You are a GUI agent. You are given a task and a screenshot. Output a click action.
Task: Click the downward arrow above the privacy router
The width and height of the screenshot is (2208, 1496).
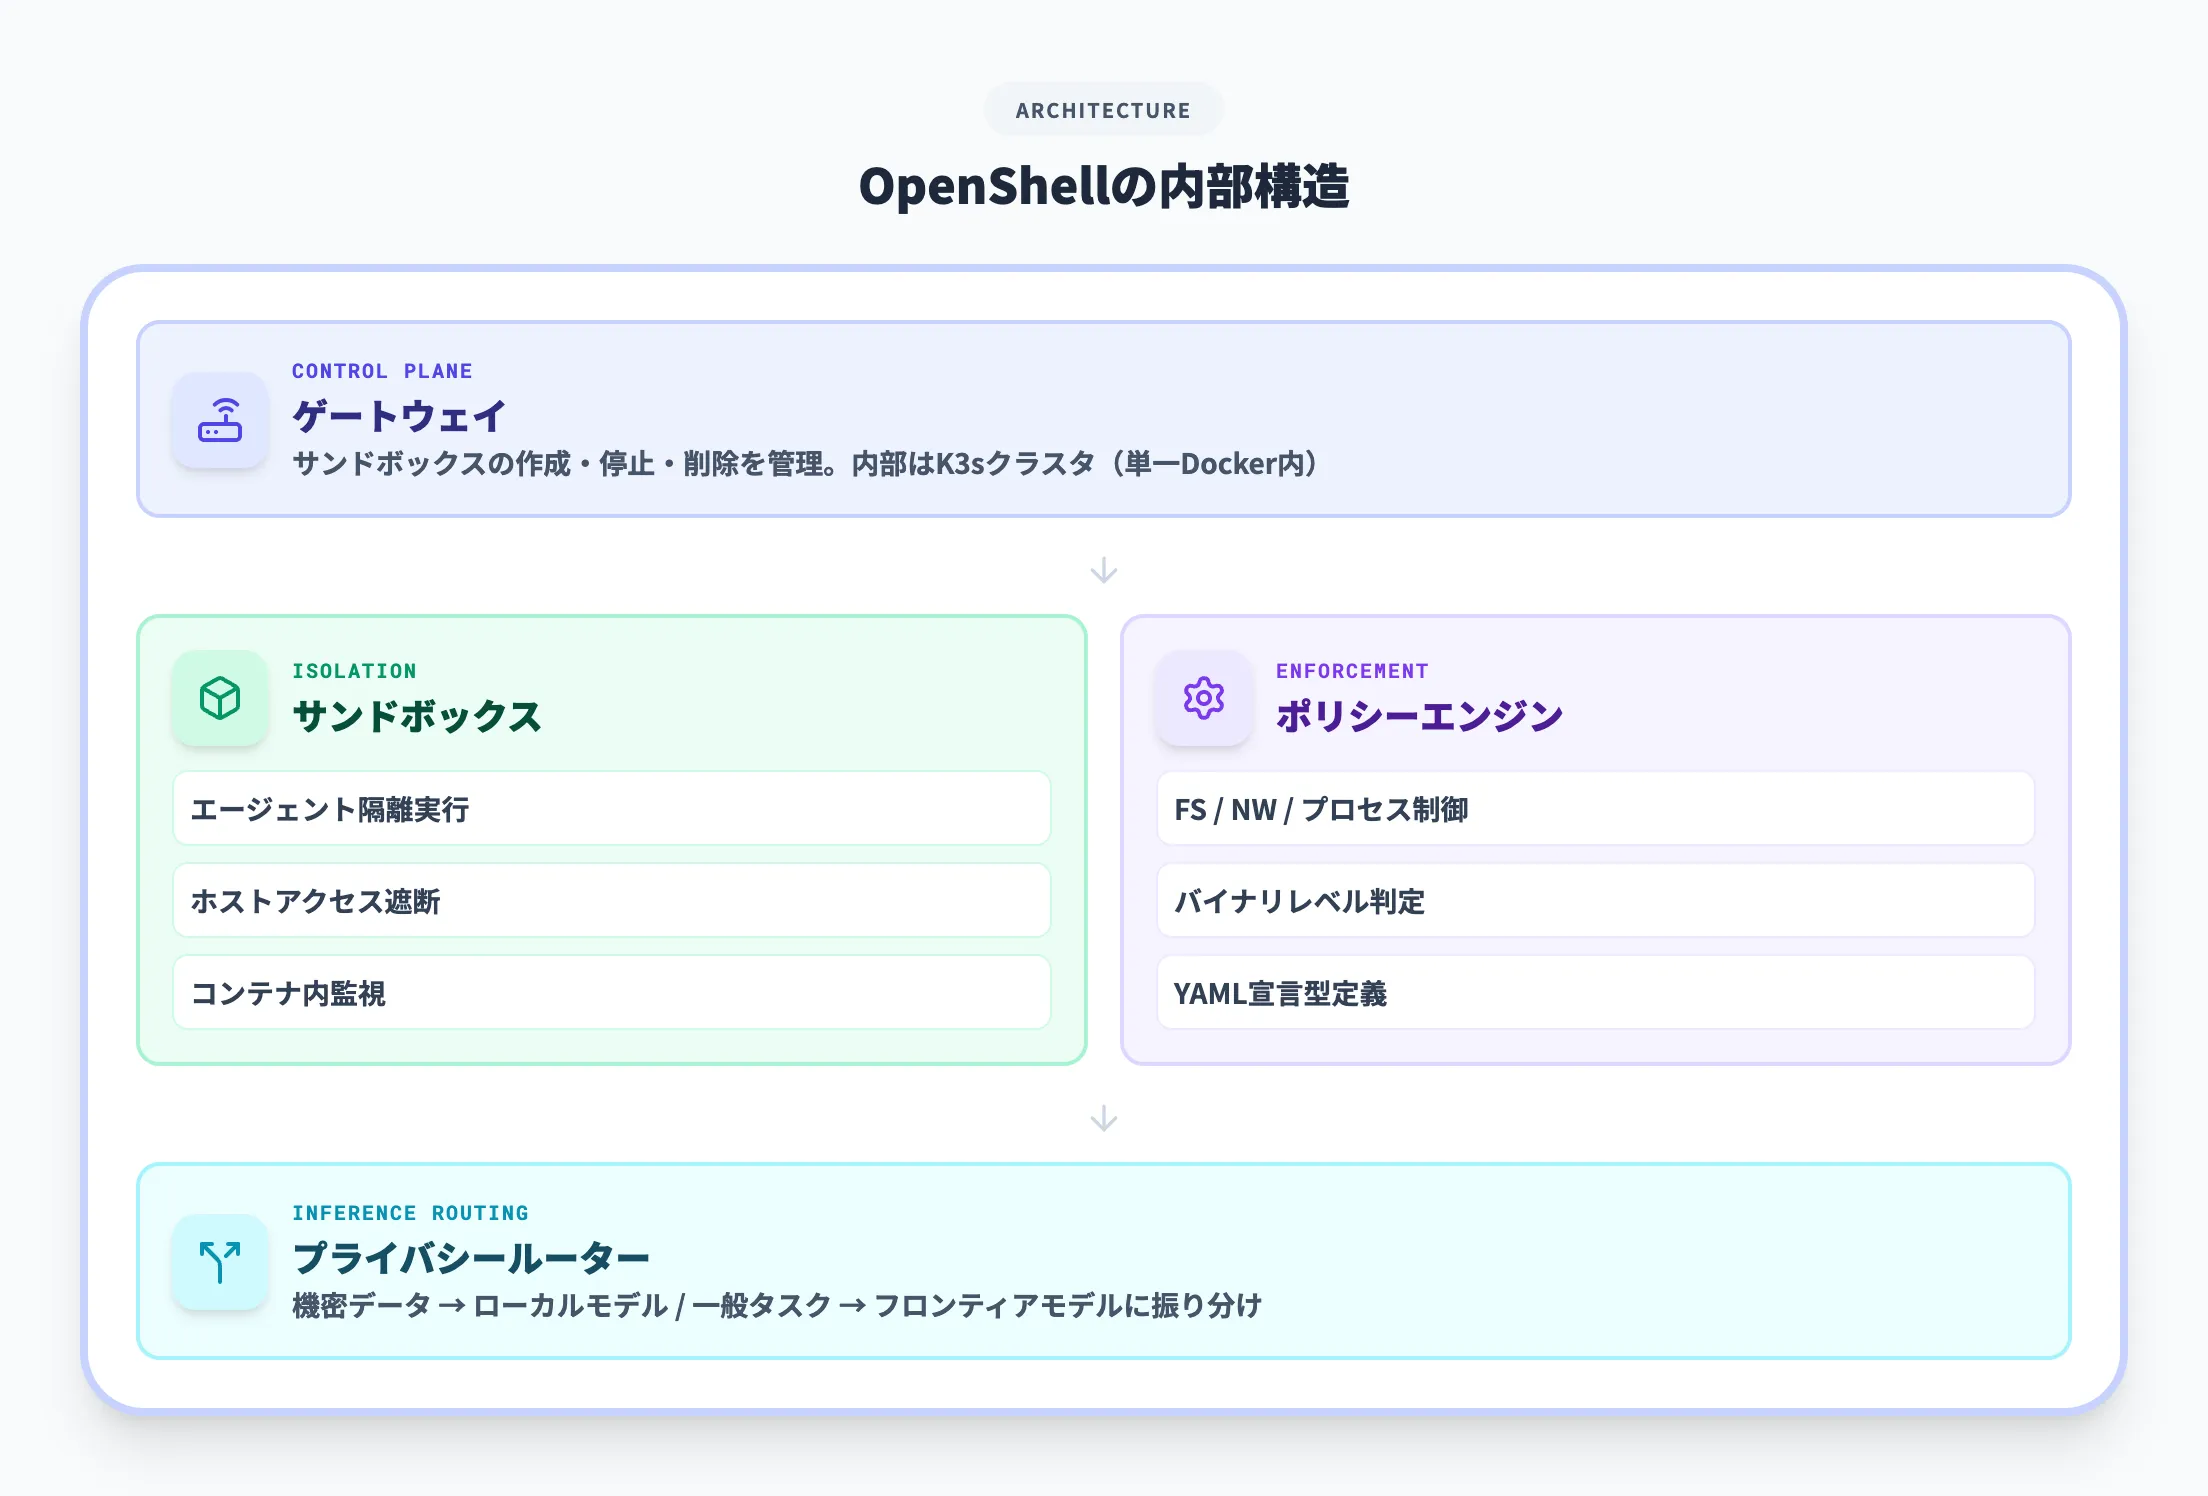pyautogui.click(x=1103, y=1120)
